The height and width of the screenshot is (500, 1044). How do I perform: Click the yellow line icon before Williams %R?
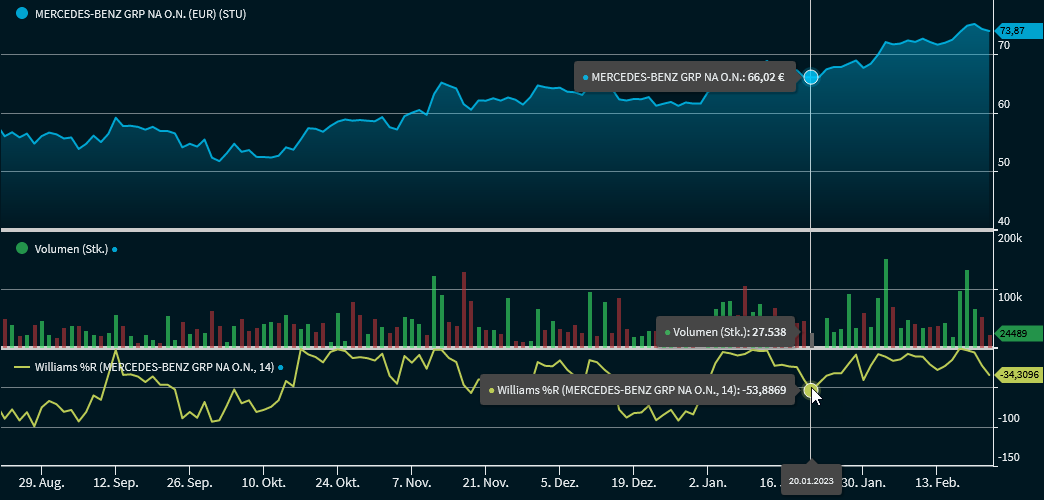pos(22,368)
